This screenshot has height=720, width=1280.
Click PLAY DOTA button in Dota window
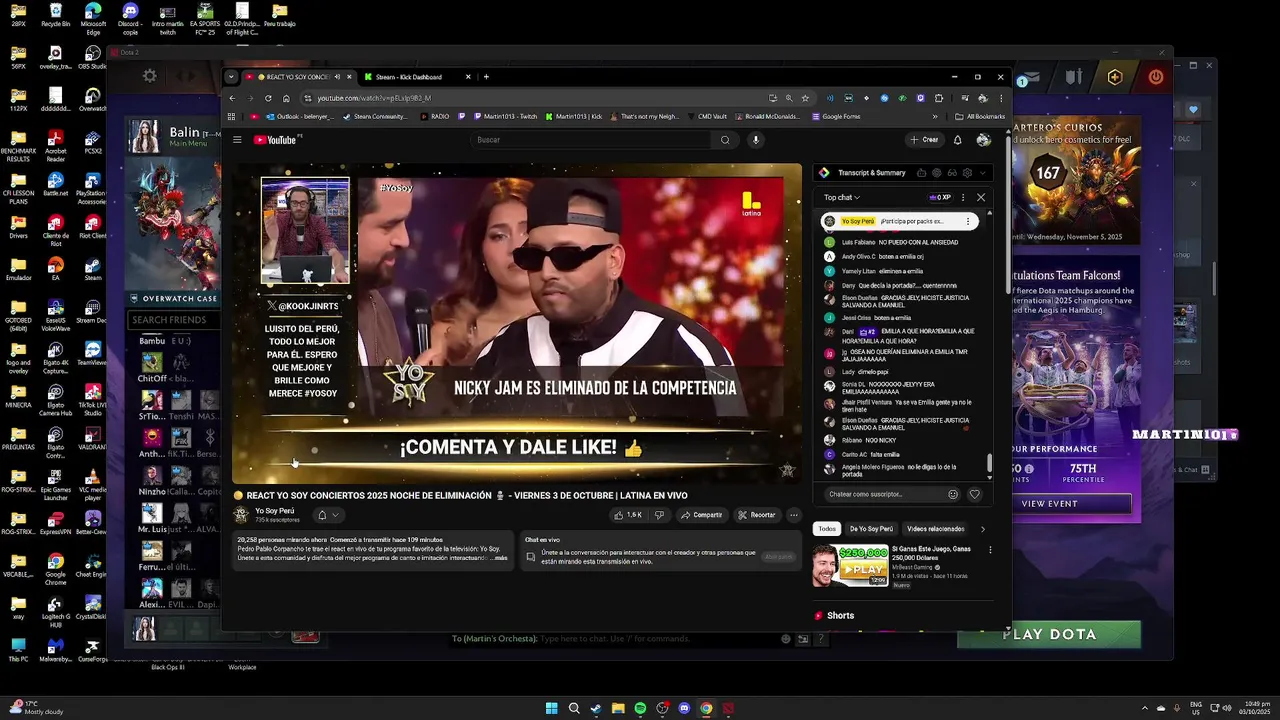pyautogui.click(x=1049, y=634)
